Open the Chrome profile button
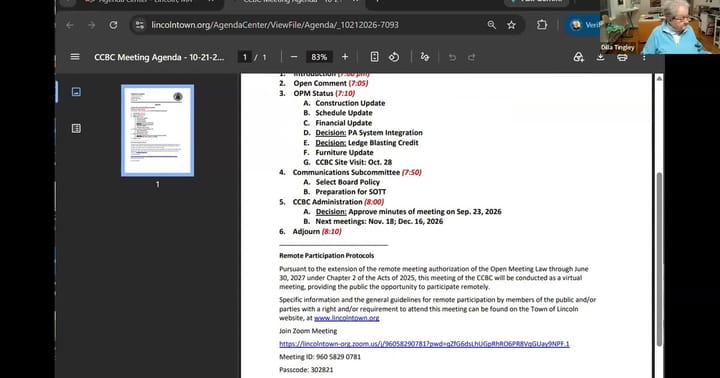Image resolution: width=720 pixels, height=378 pixels. (x=582, y=25)
